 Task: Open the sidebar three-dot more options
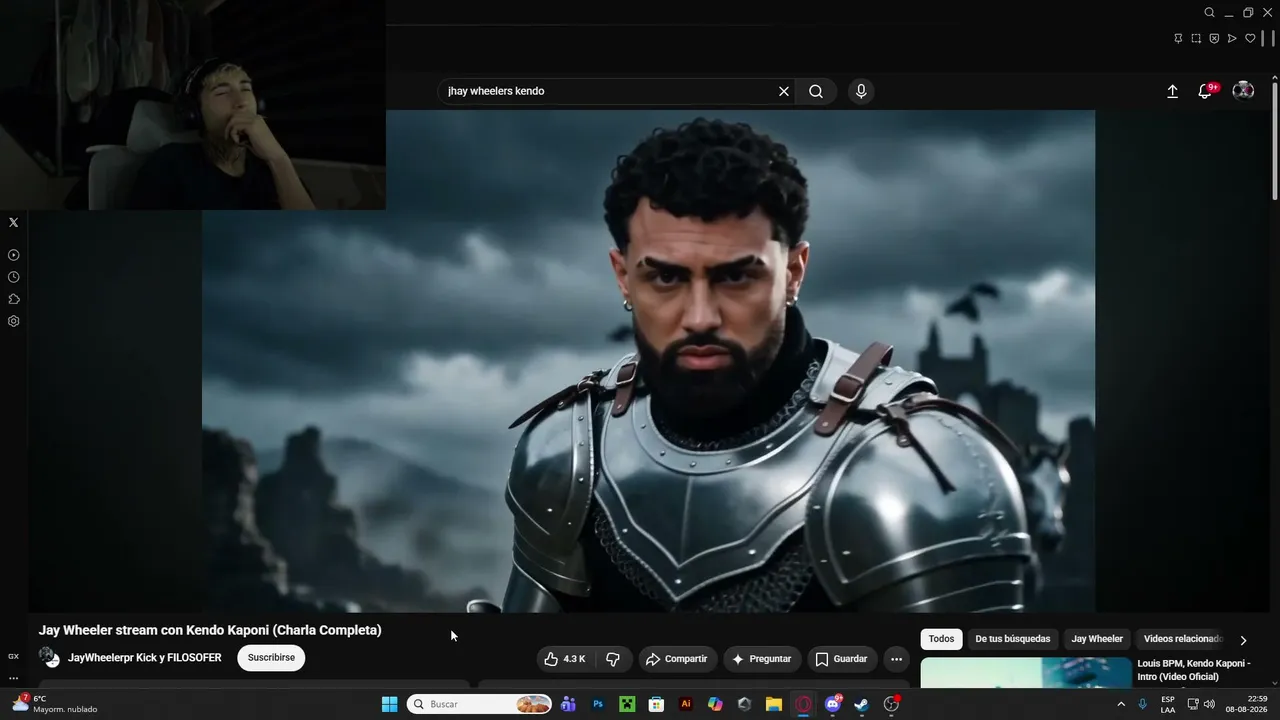click(x=14, y=678)
